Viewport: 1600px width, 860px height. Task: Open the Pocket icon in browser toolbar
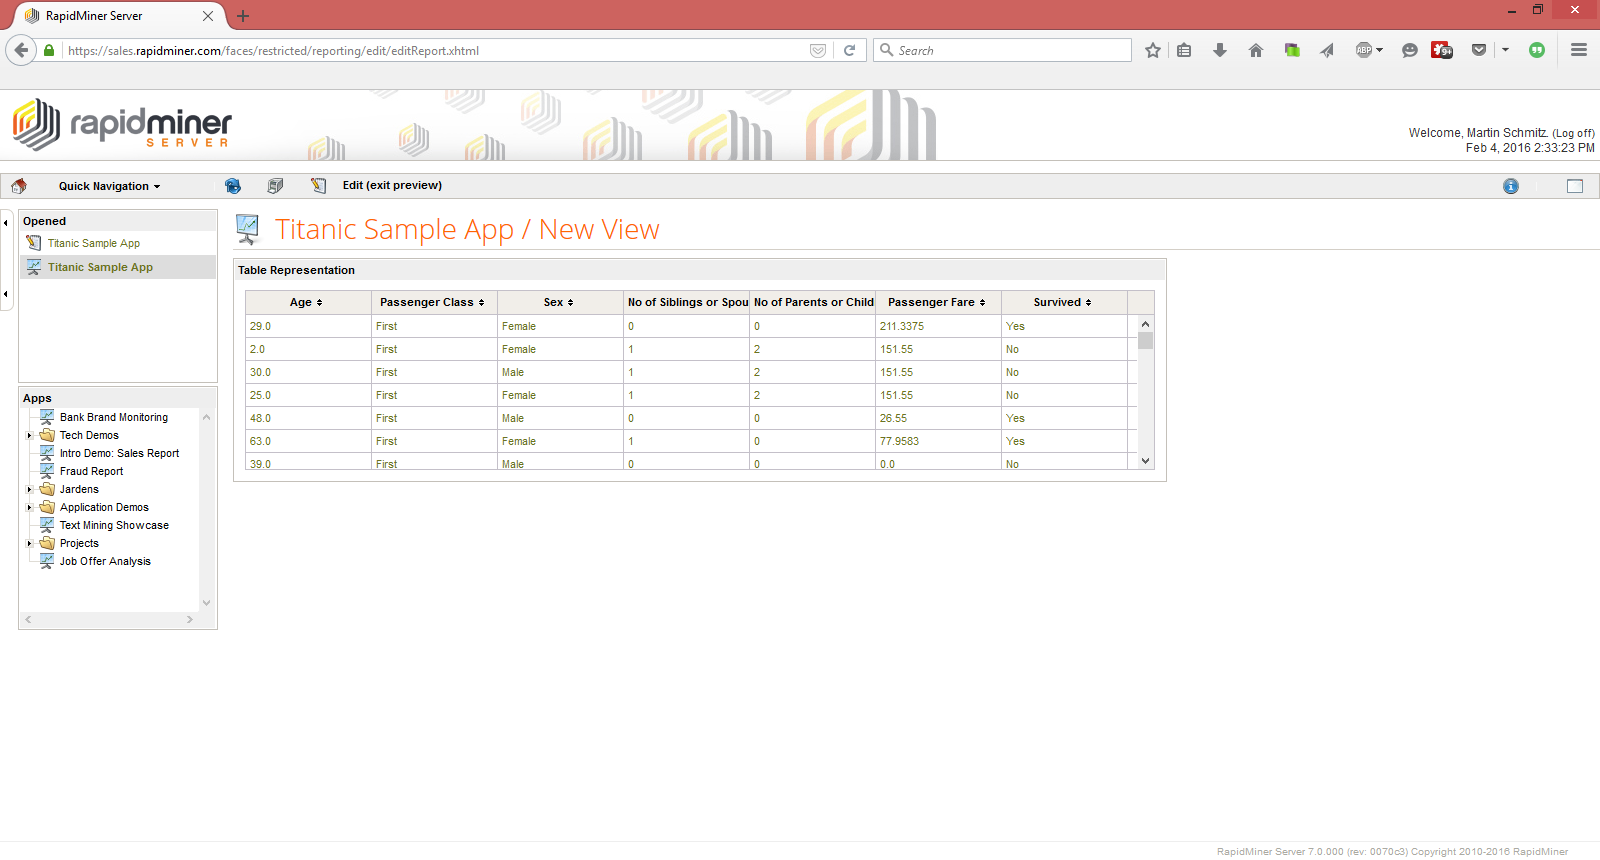point(1478,50)
